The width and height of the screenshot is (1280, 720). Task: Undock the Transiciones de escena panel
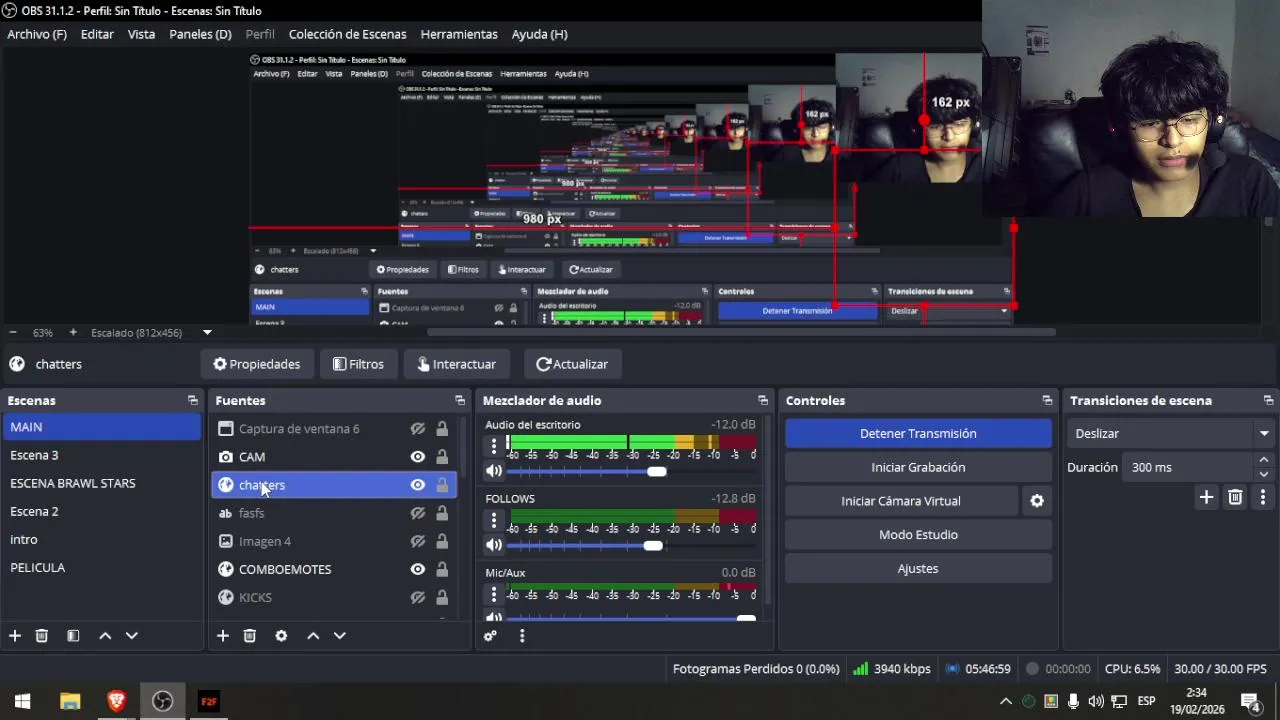coord(1268,400)
